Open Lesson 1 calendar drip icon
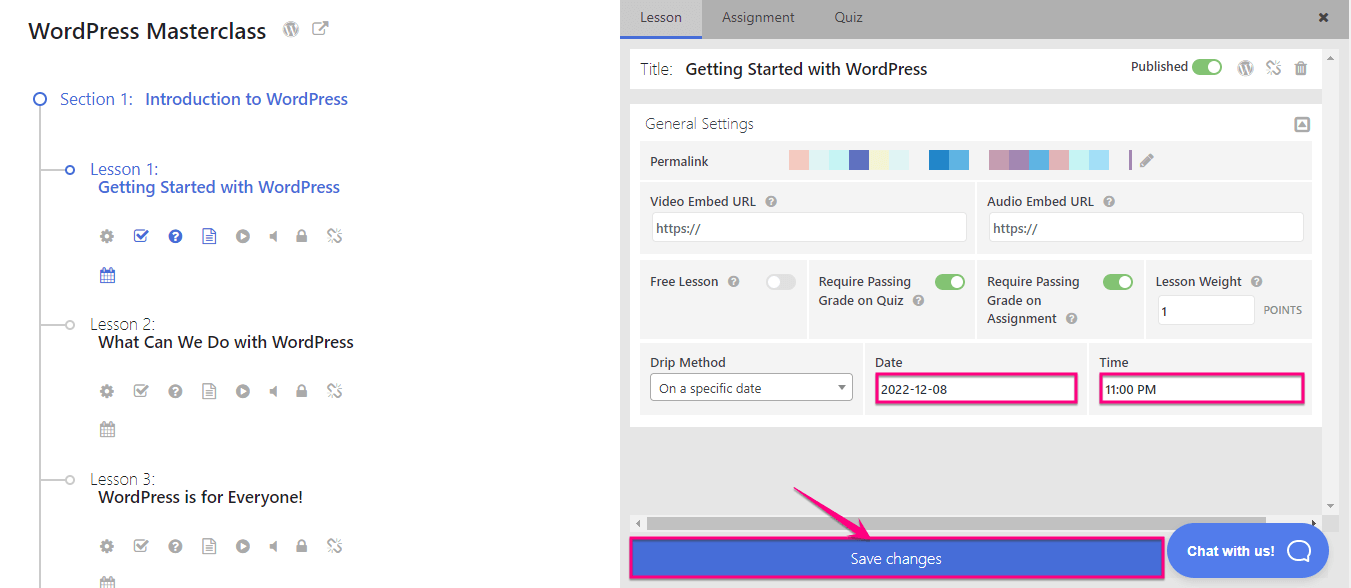Screen dimensions: 1351x588 (x=107, y=275)
